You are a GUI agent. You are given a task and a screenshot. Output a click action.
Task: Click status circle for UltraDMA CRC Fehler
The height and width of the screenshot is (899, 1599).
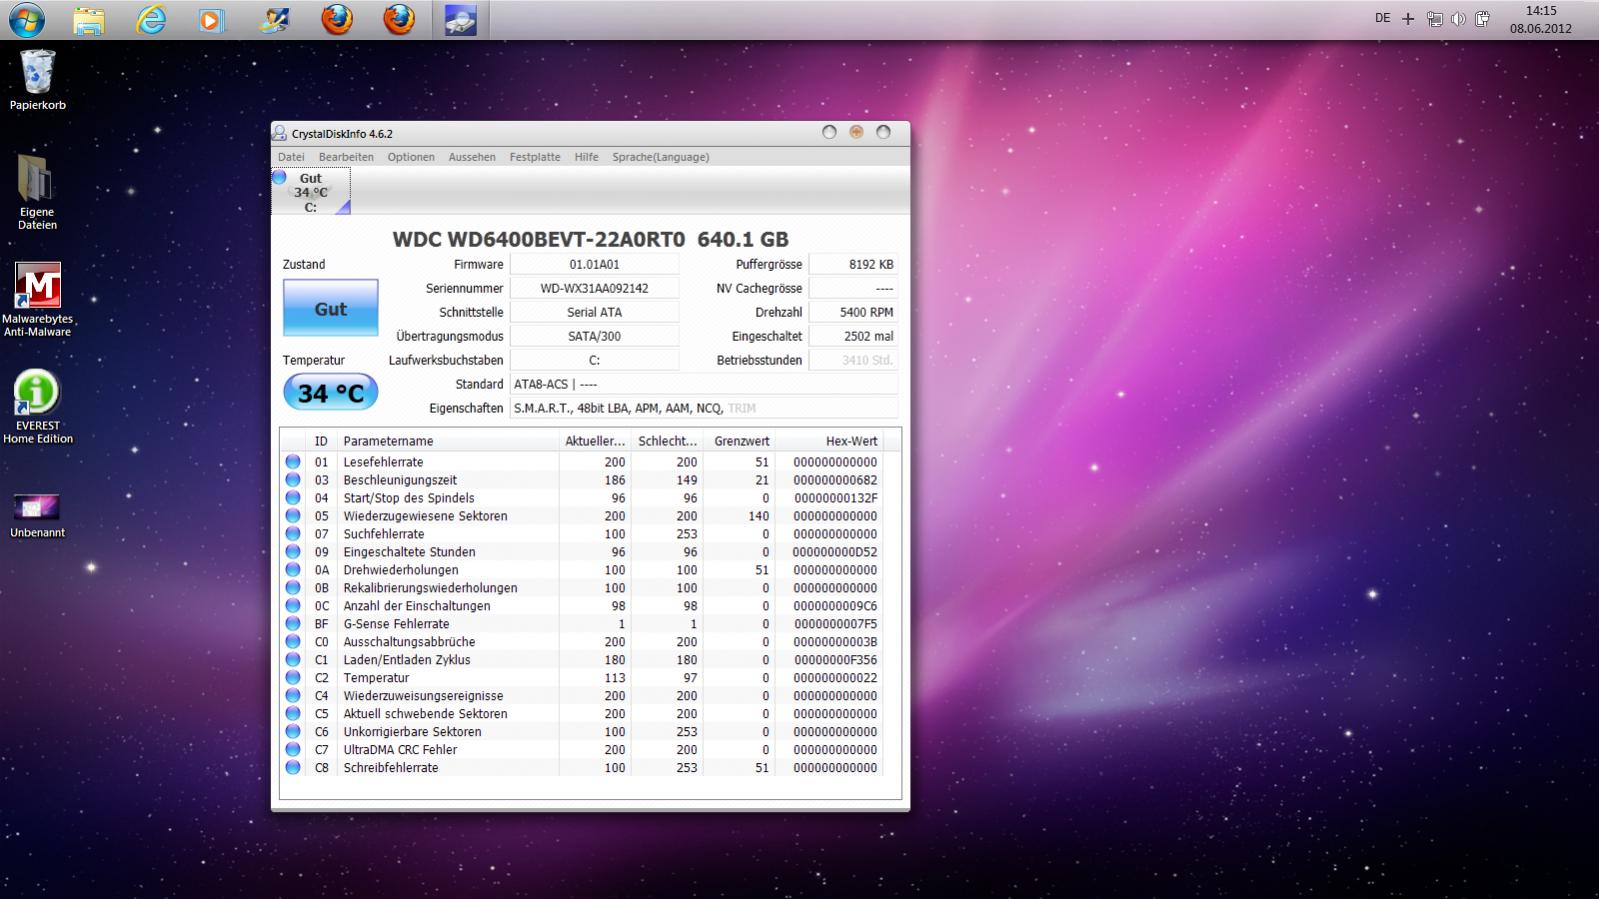tap(293, 750)
